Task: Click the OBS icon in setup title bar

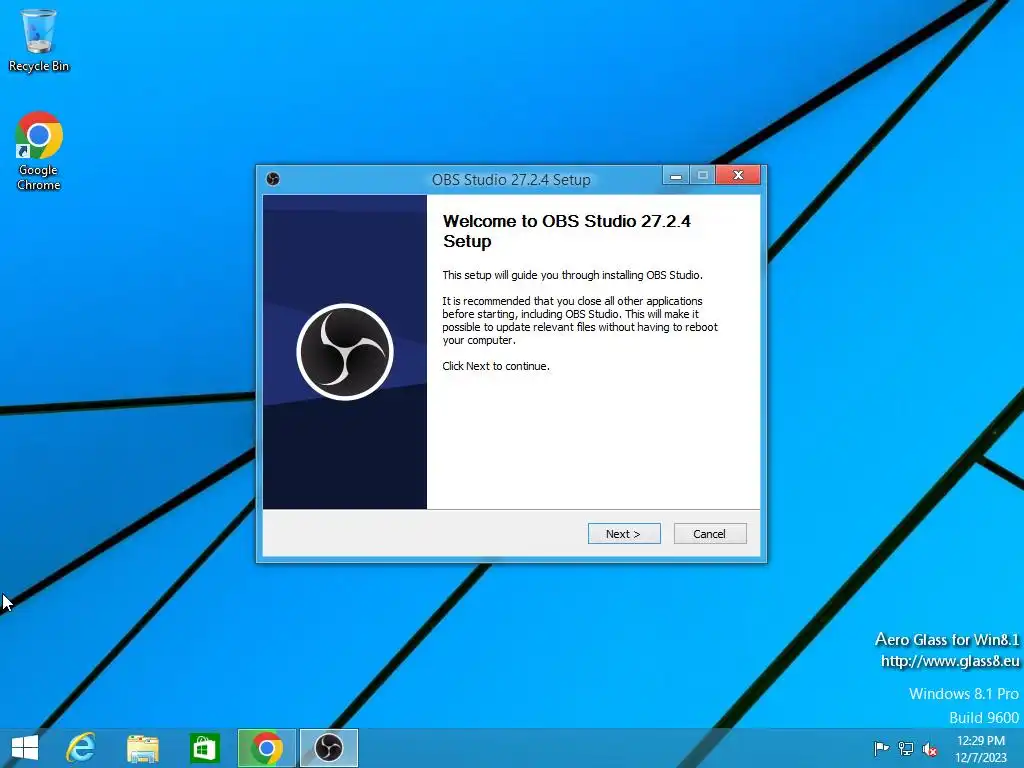Action: coord(273,179)
